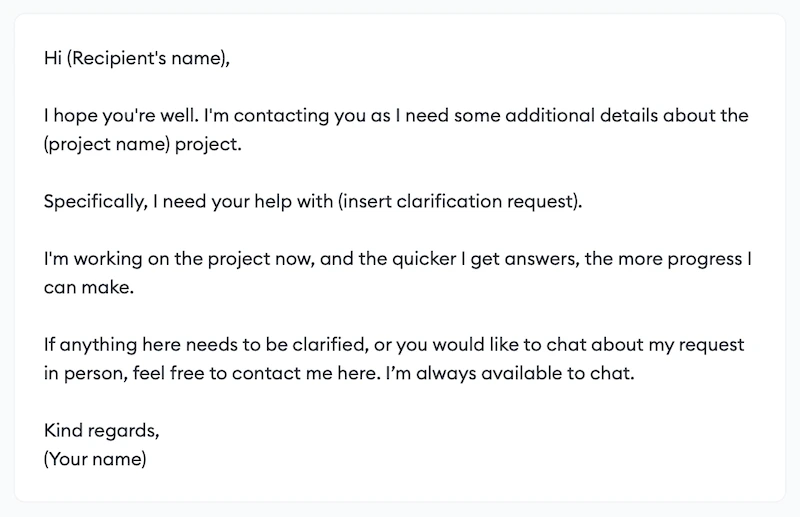Click the sentence 'I hope you're well.'
This screenshot has width=800, height=517.
[x=121, y=116]
